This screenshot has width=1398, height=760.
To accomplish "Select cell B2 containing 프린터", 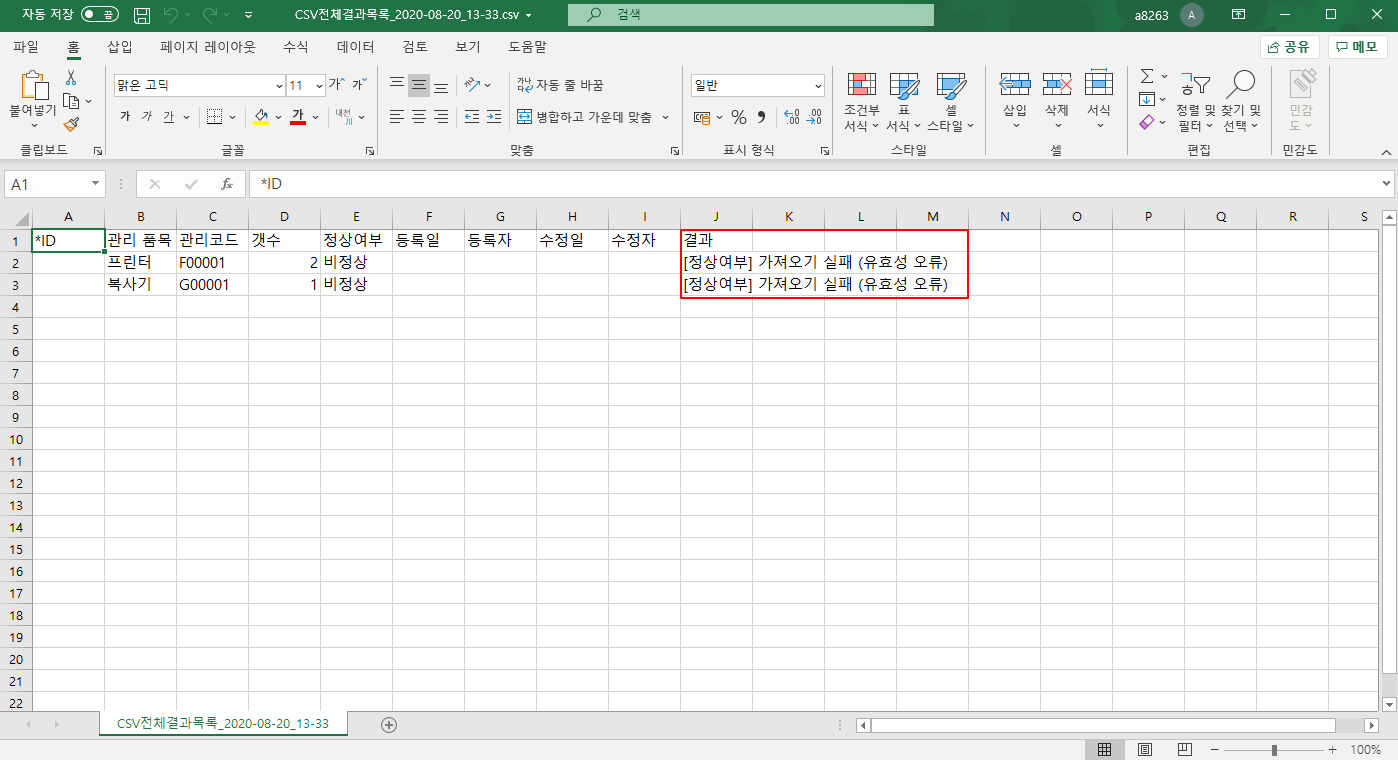I will [140, 263].
